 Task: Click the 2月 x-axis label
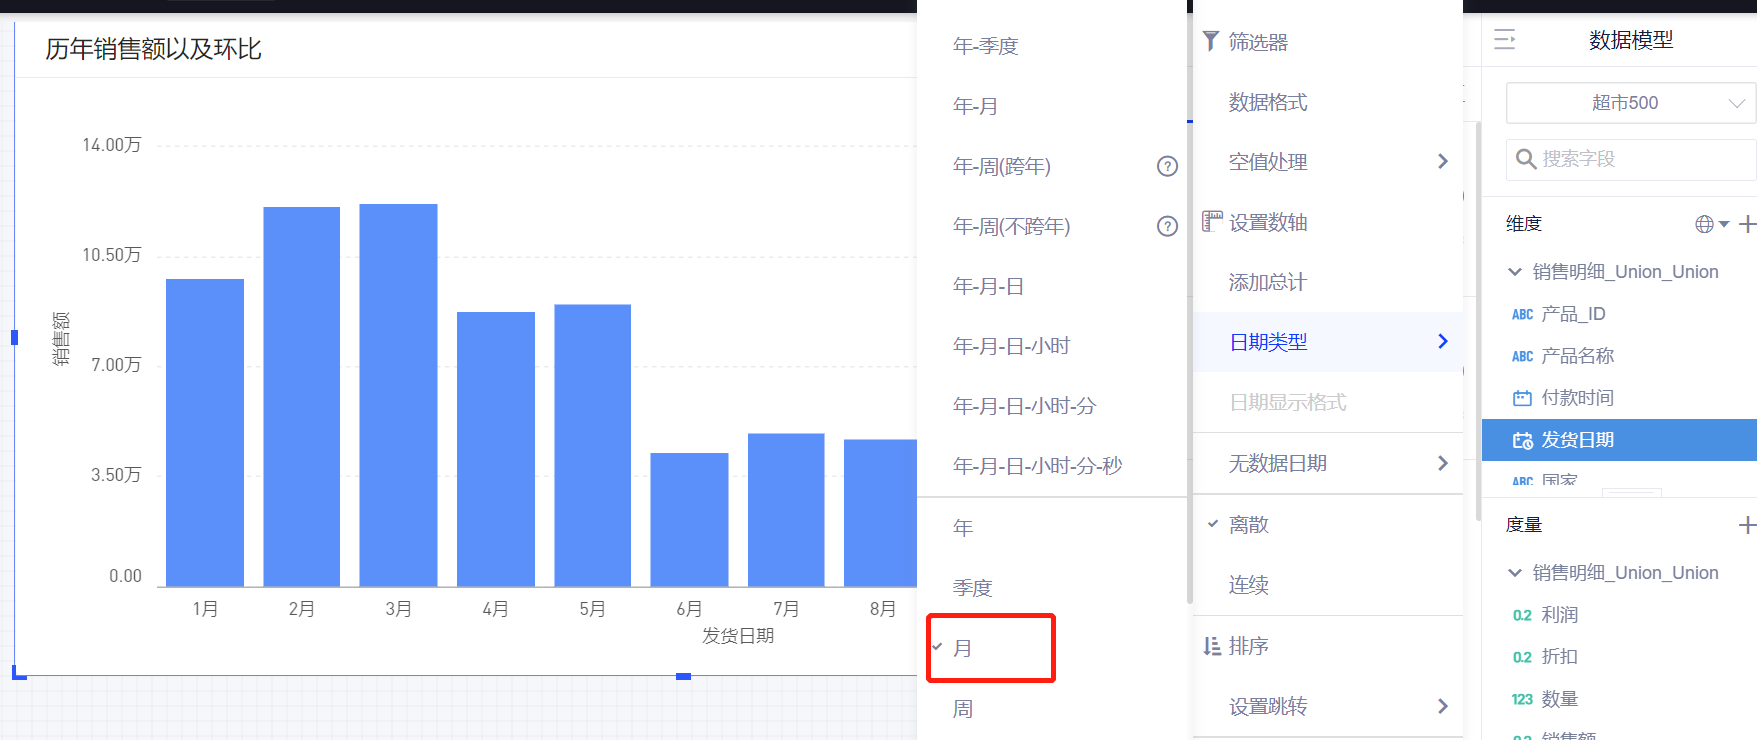pyautogui.click(x=301, y=609)
